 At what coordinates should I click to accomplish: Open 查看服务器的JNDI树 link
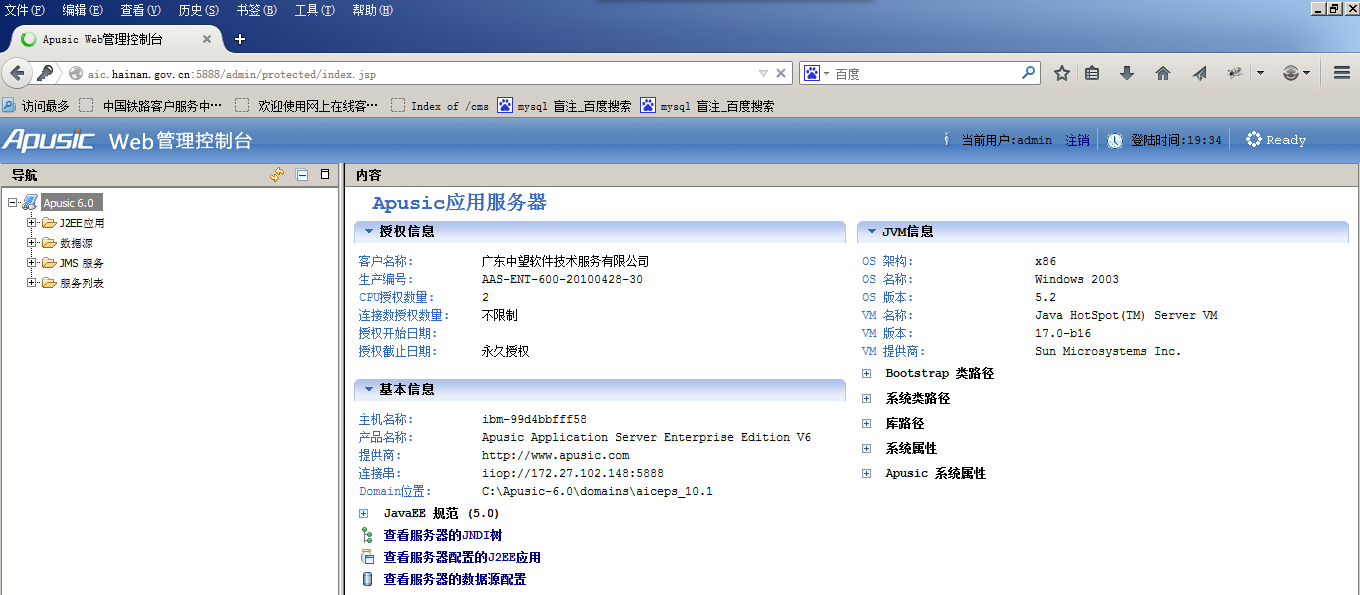click(x=443, y=536)
